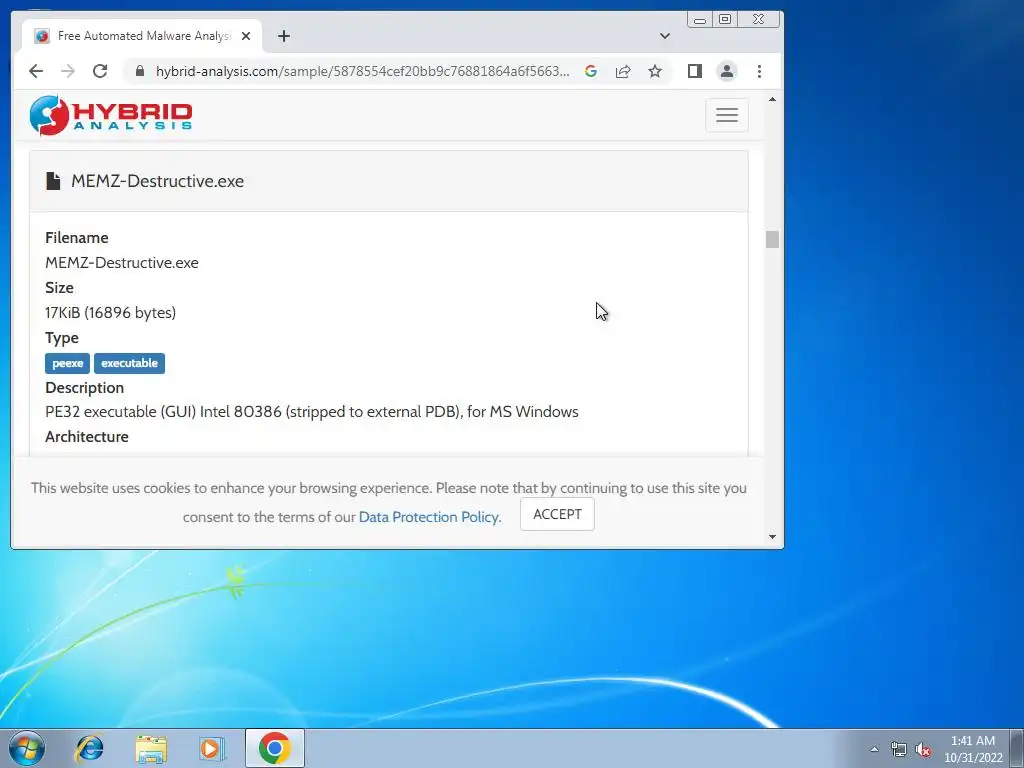The image size is (1024, 768).
Task: Open the Chrome profile avatar
Action: coord(727,71)
